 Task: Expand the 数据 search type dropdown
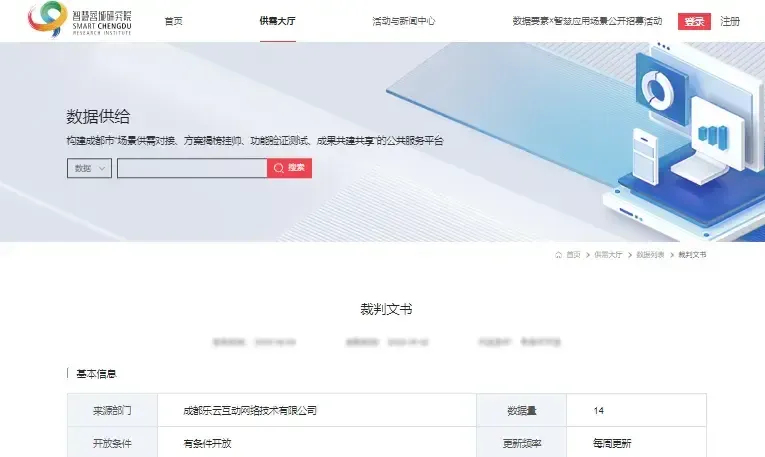coord(89,168)
